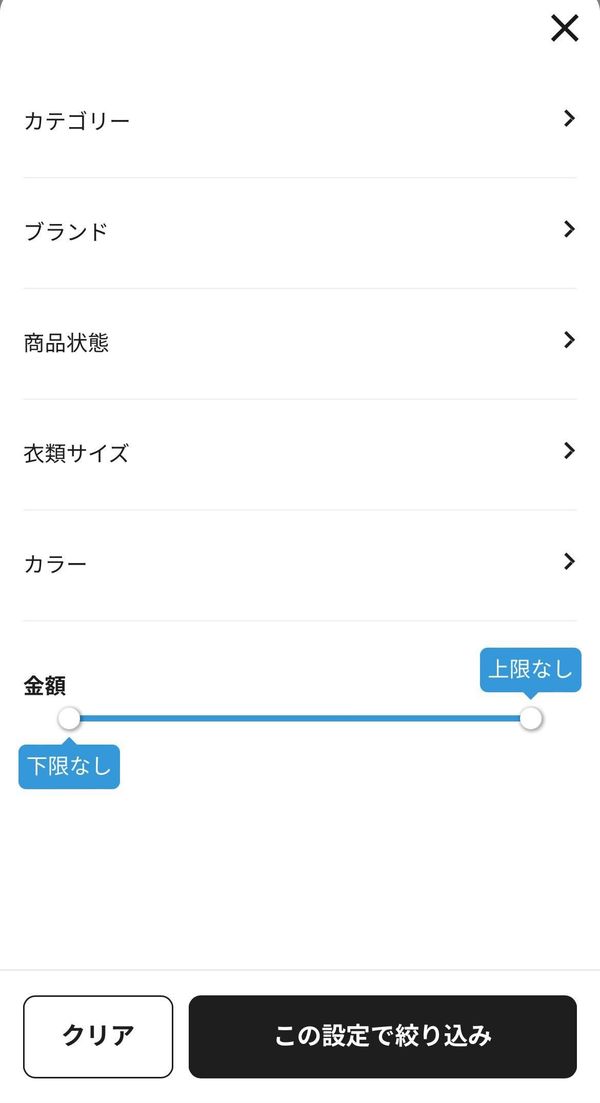Tap the chevron arrow beside カラー
600x1103 pixels.
569,561
